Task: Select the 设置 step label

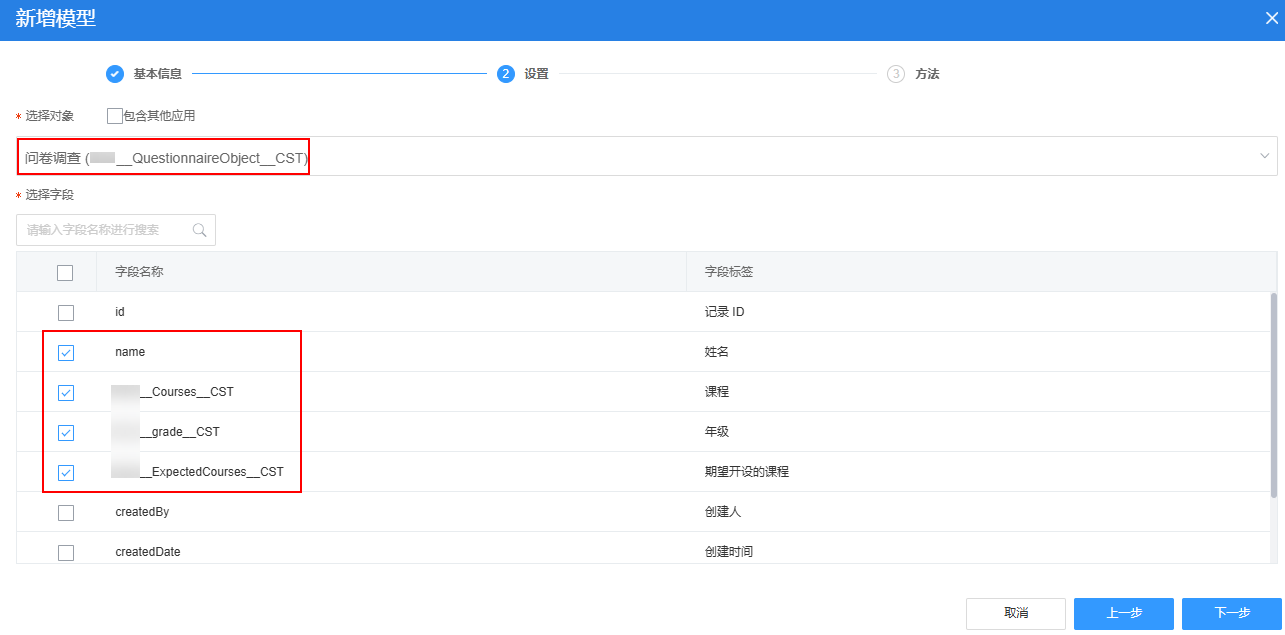Action: pos(536,74)
